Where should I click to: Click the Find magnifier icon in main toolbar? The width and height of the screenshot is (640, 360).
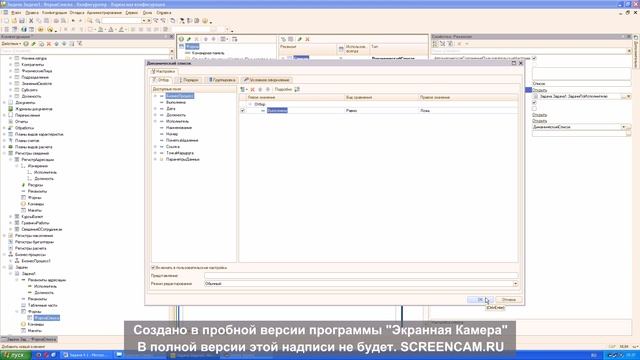[90, 21]
